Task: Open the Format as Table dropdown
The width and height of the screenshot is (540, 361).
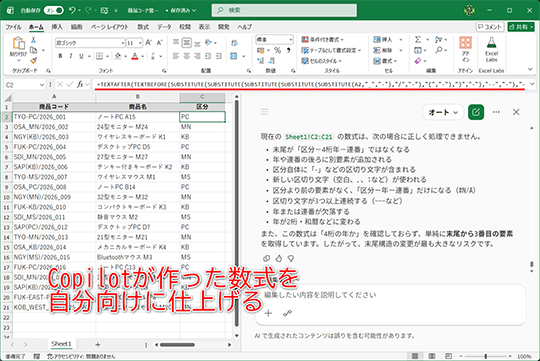Action: (331, 50)
